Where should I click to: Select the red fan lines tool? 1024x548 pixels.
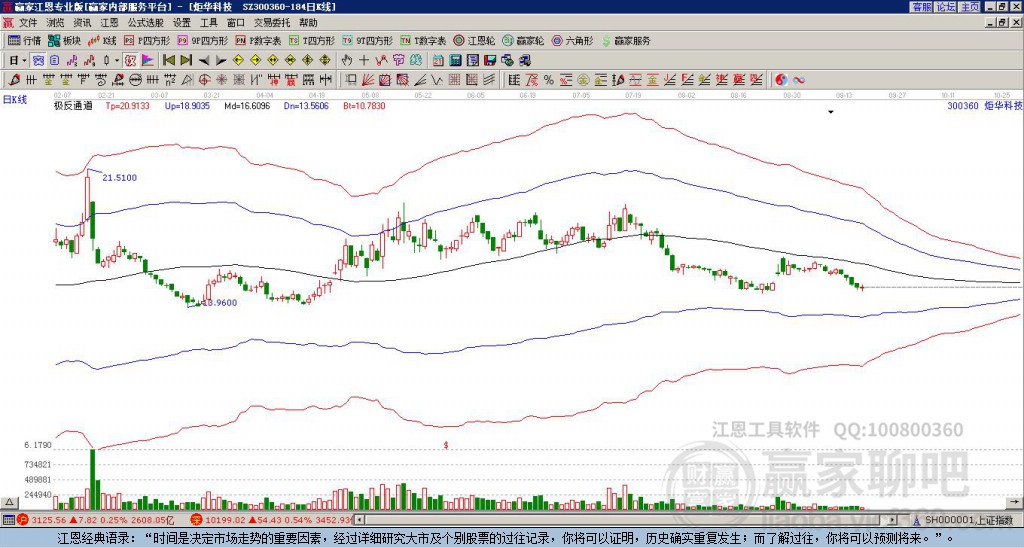(x=368, y=80)
